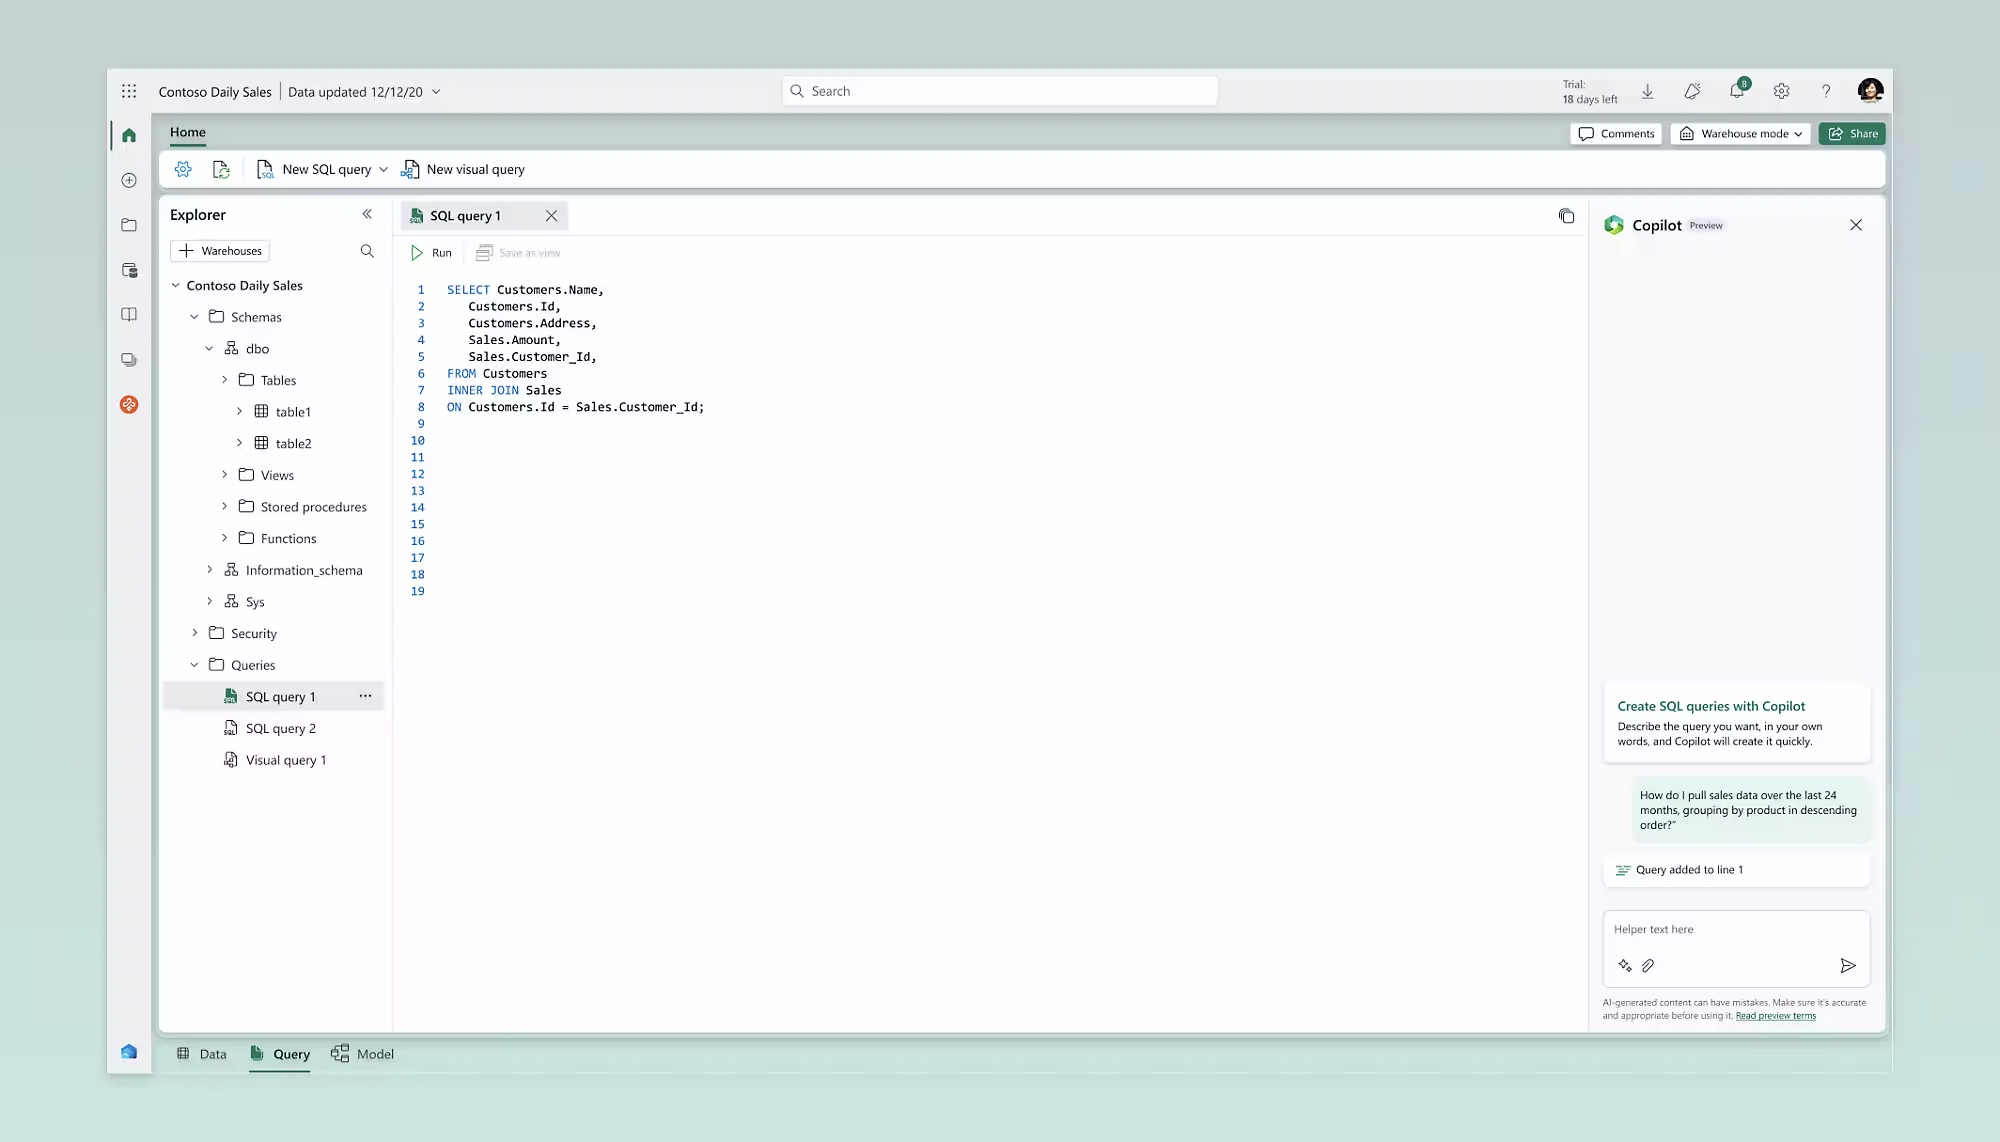
Task: Click the refresh document toolbar icon
Action: tap(221, 169)
